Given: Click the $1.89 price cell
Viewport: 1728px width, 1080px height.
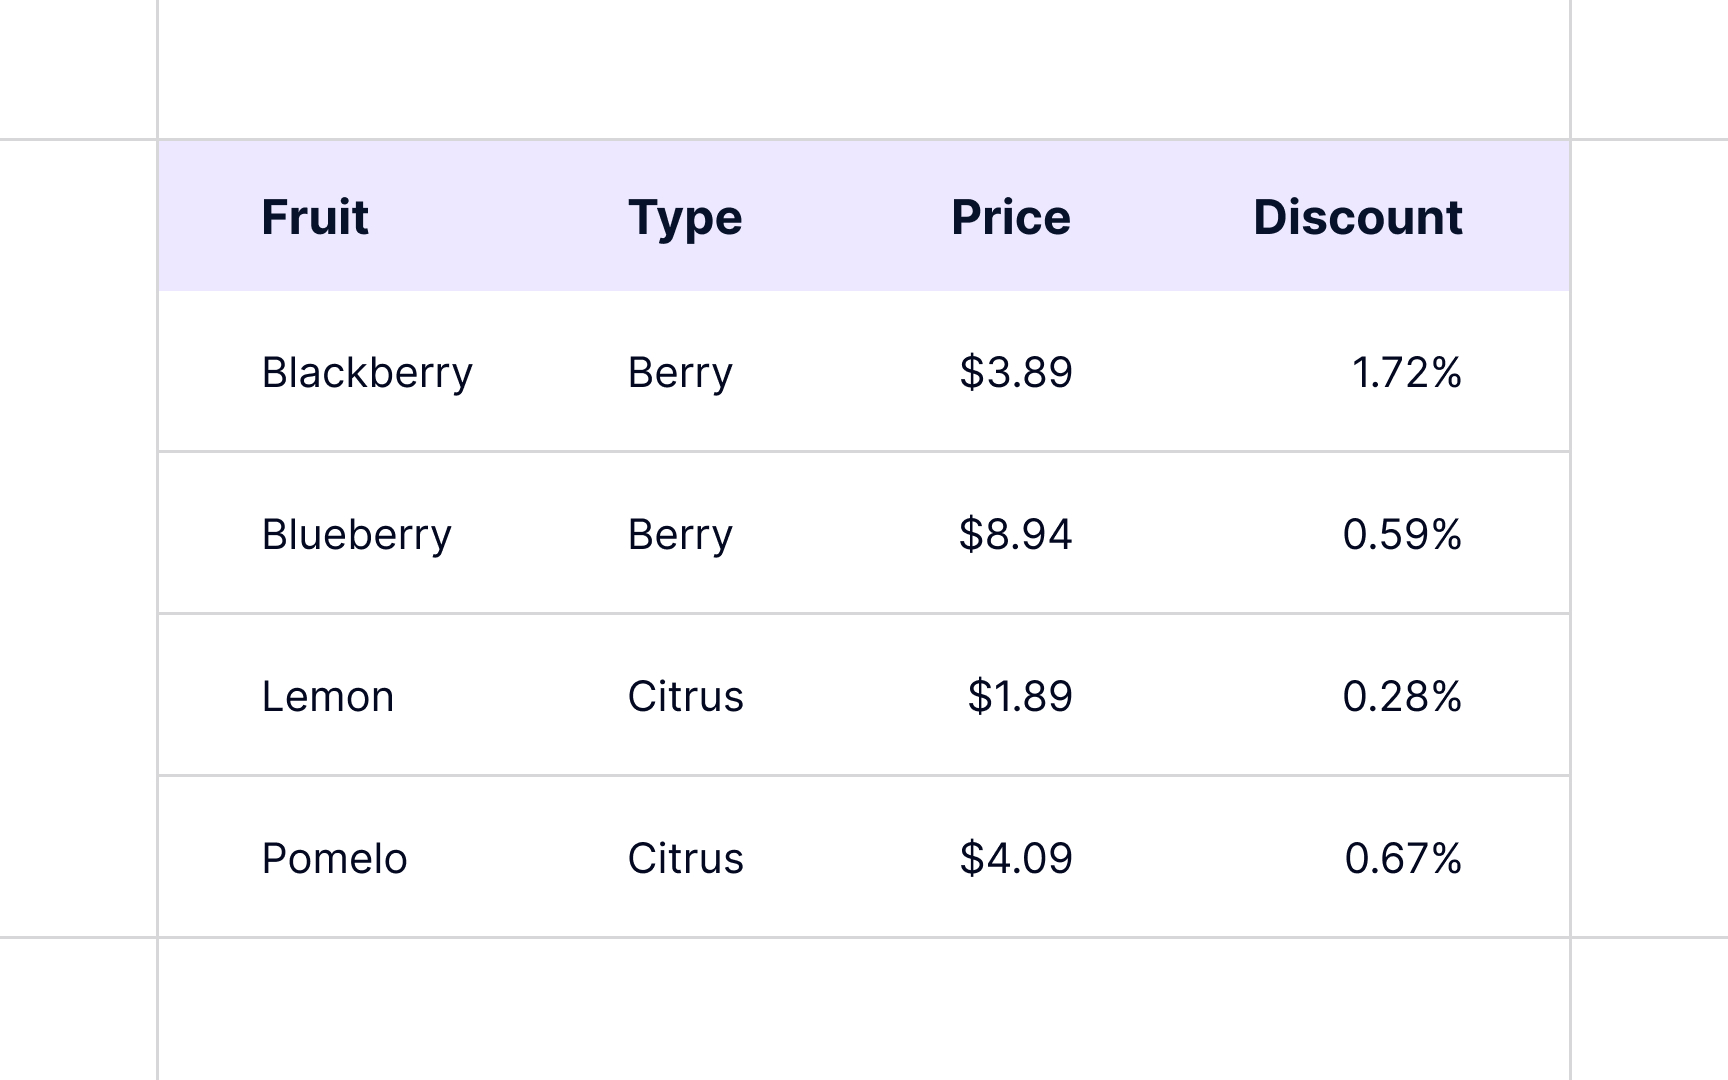Looking at the screenshot, I should pos(1020,697).
